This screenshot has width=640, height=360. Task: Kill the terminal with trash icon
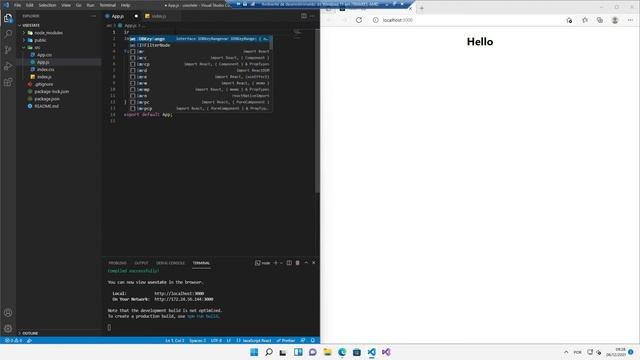[x=298, y=263]
